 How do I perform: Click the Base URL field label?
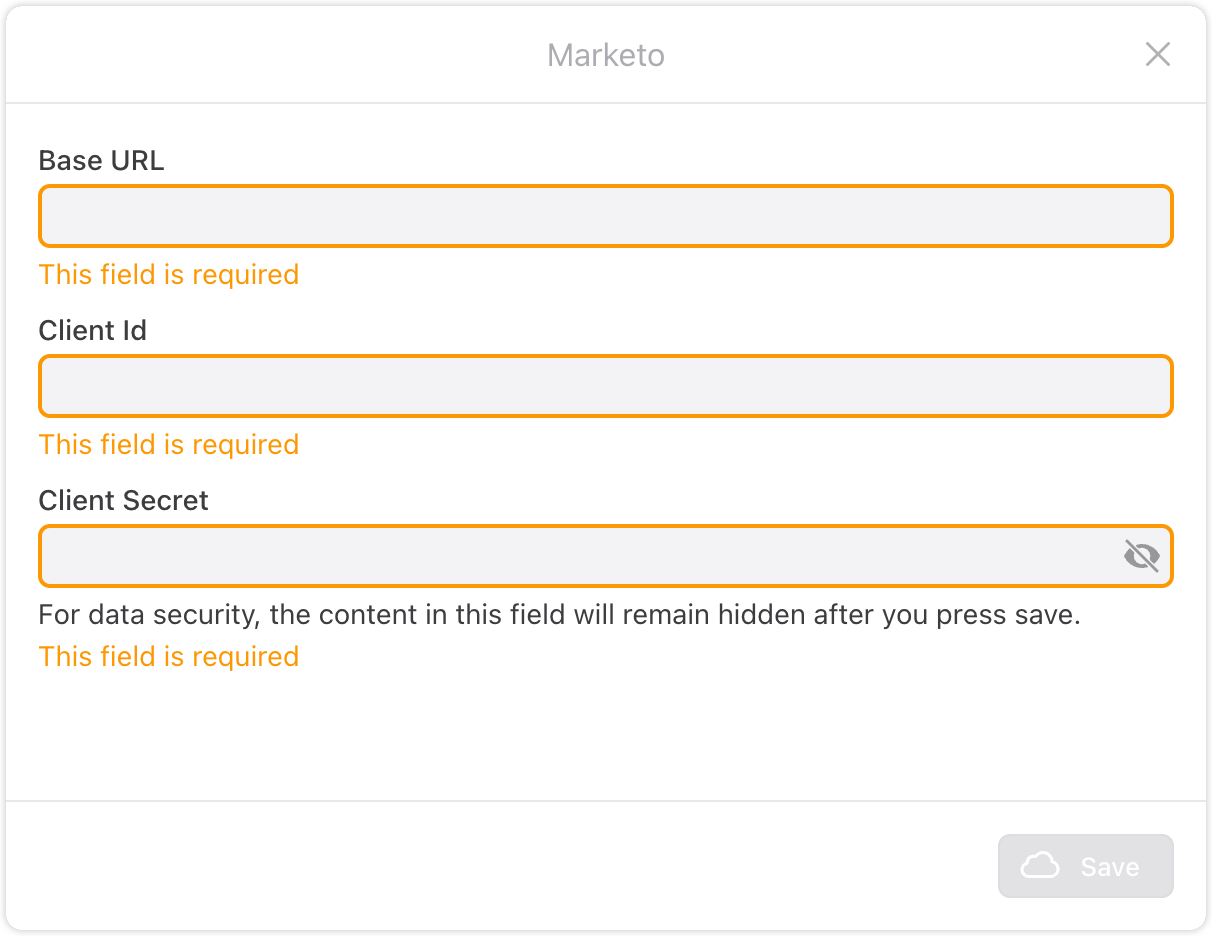(x=101, y=160)
